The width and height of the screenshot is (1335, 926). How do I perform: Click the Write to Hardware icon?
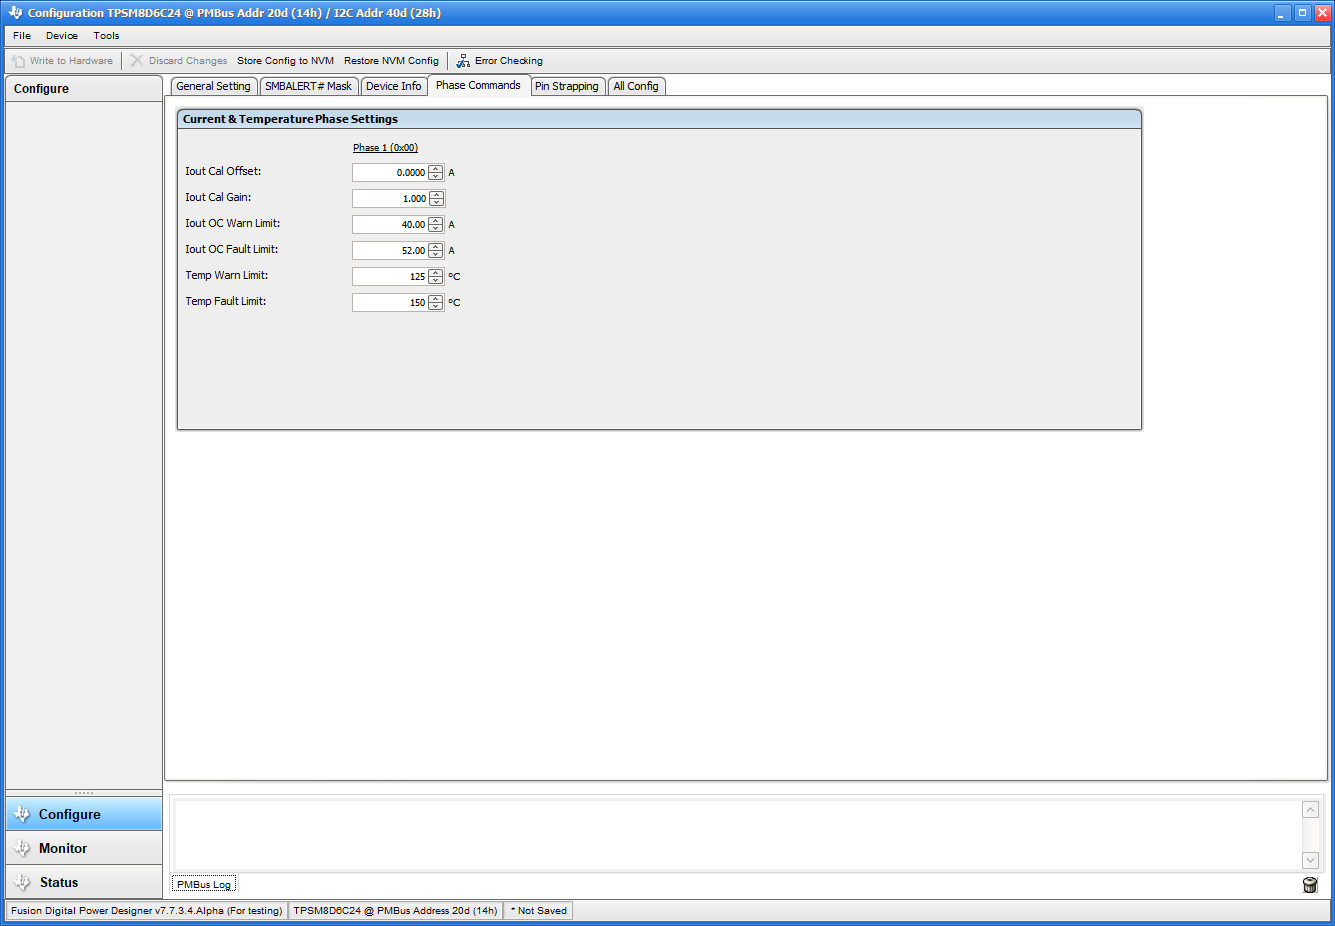(16, 60)
